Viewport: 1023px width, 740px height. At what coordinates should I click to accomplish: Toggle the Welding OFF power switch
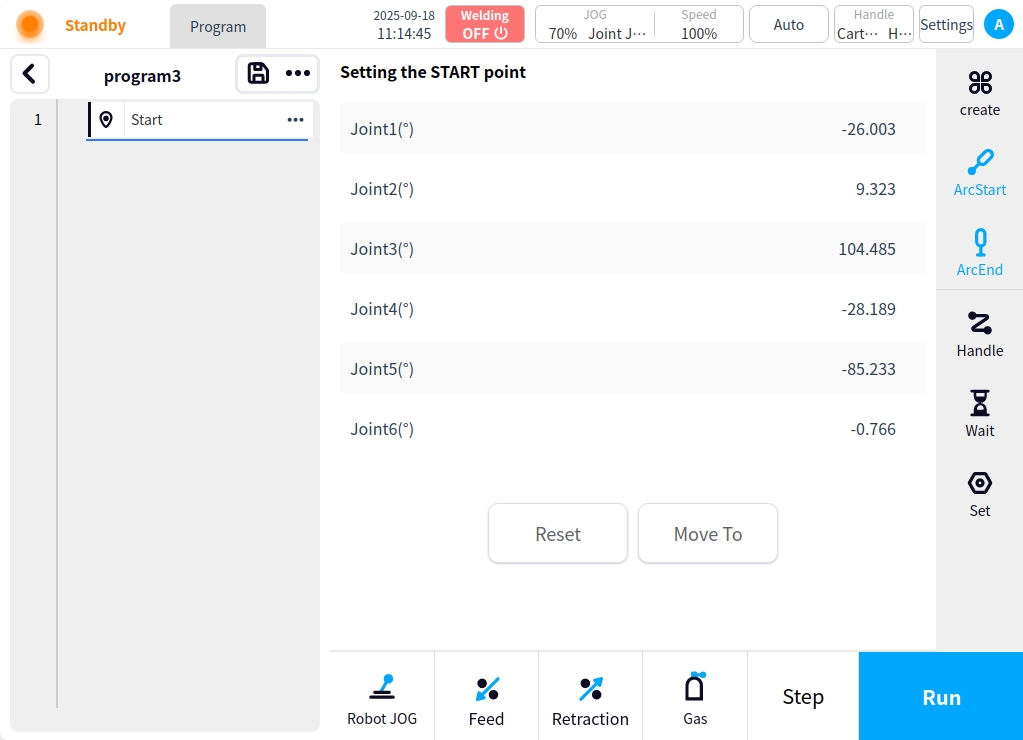click(485, 24)
